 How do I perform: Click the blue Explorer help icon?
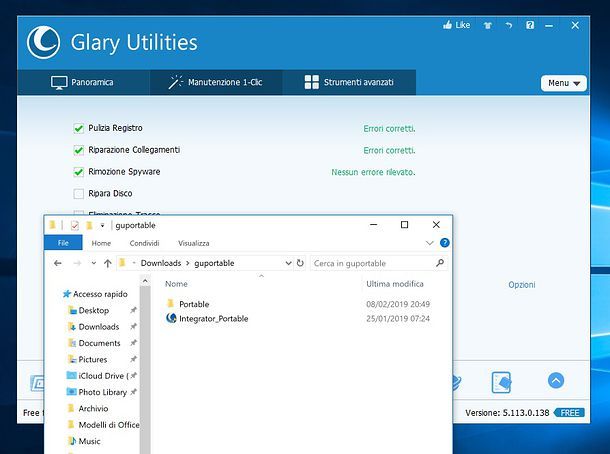pos(445,243)
